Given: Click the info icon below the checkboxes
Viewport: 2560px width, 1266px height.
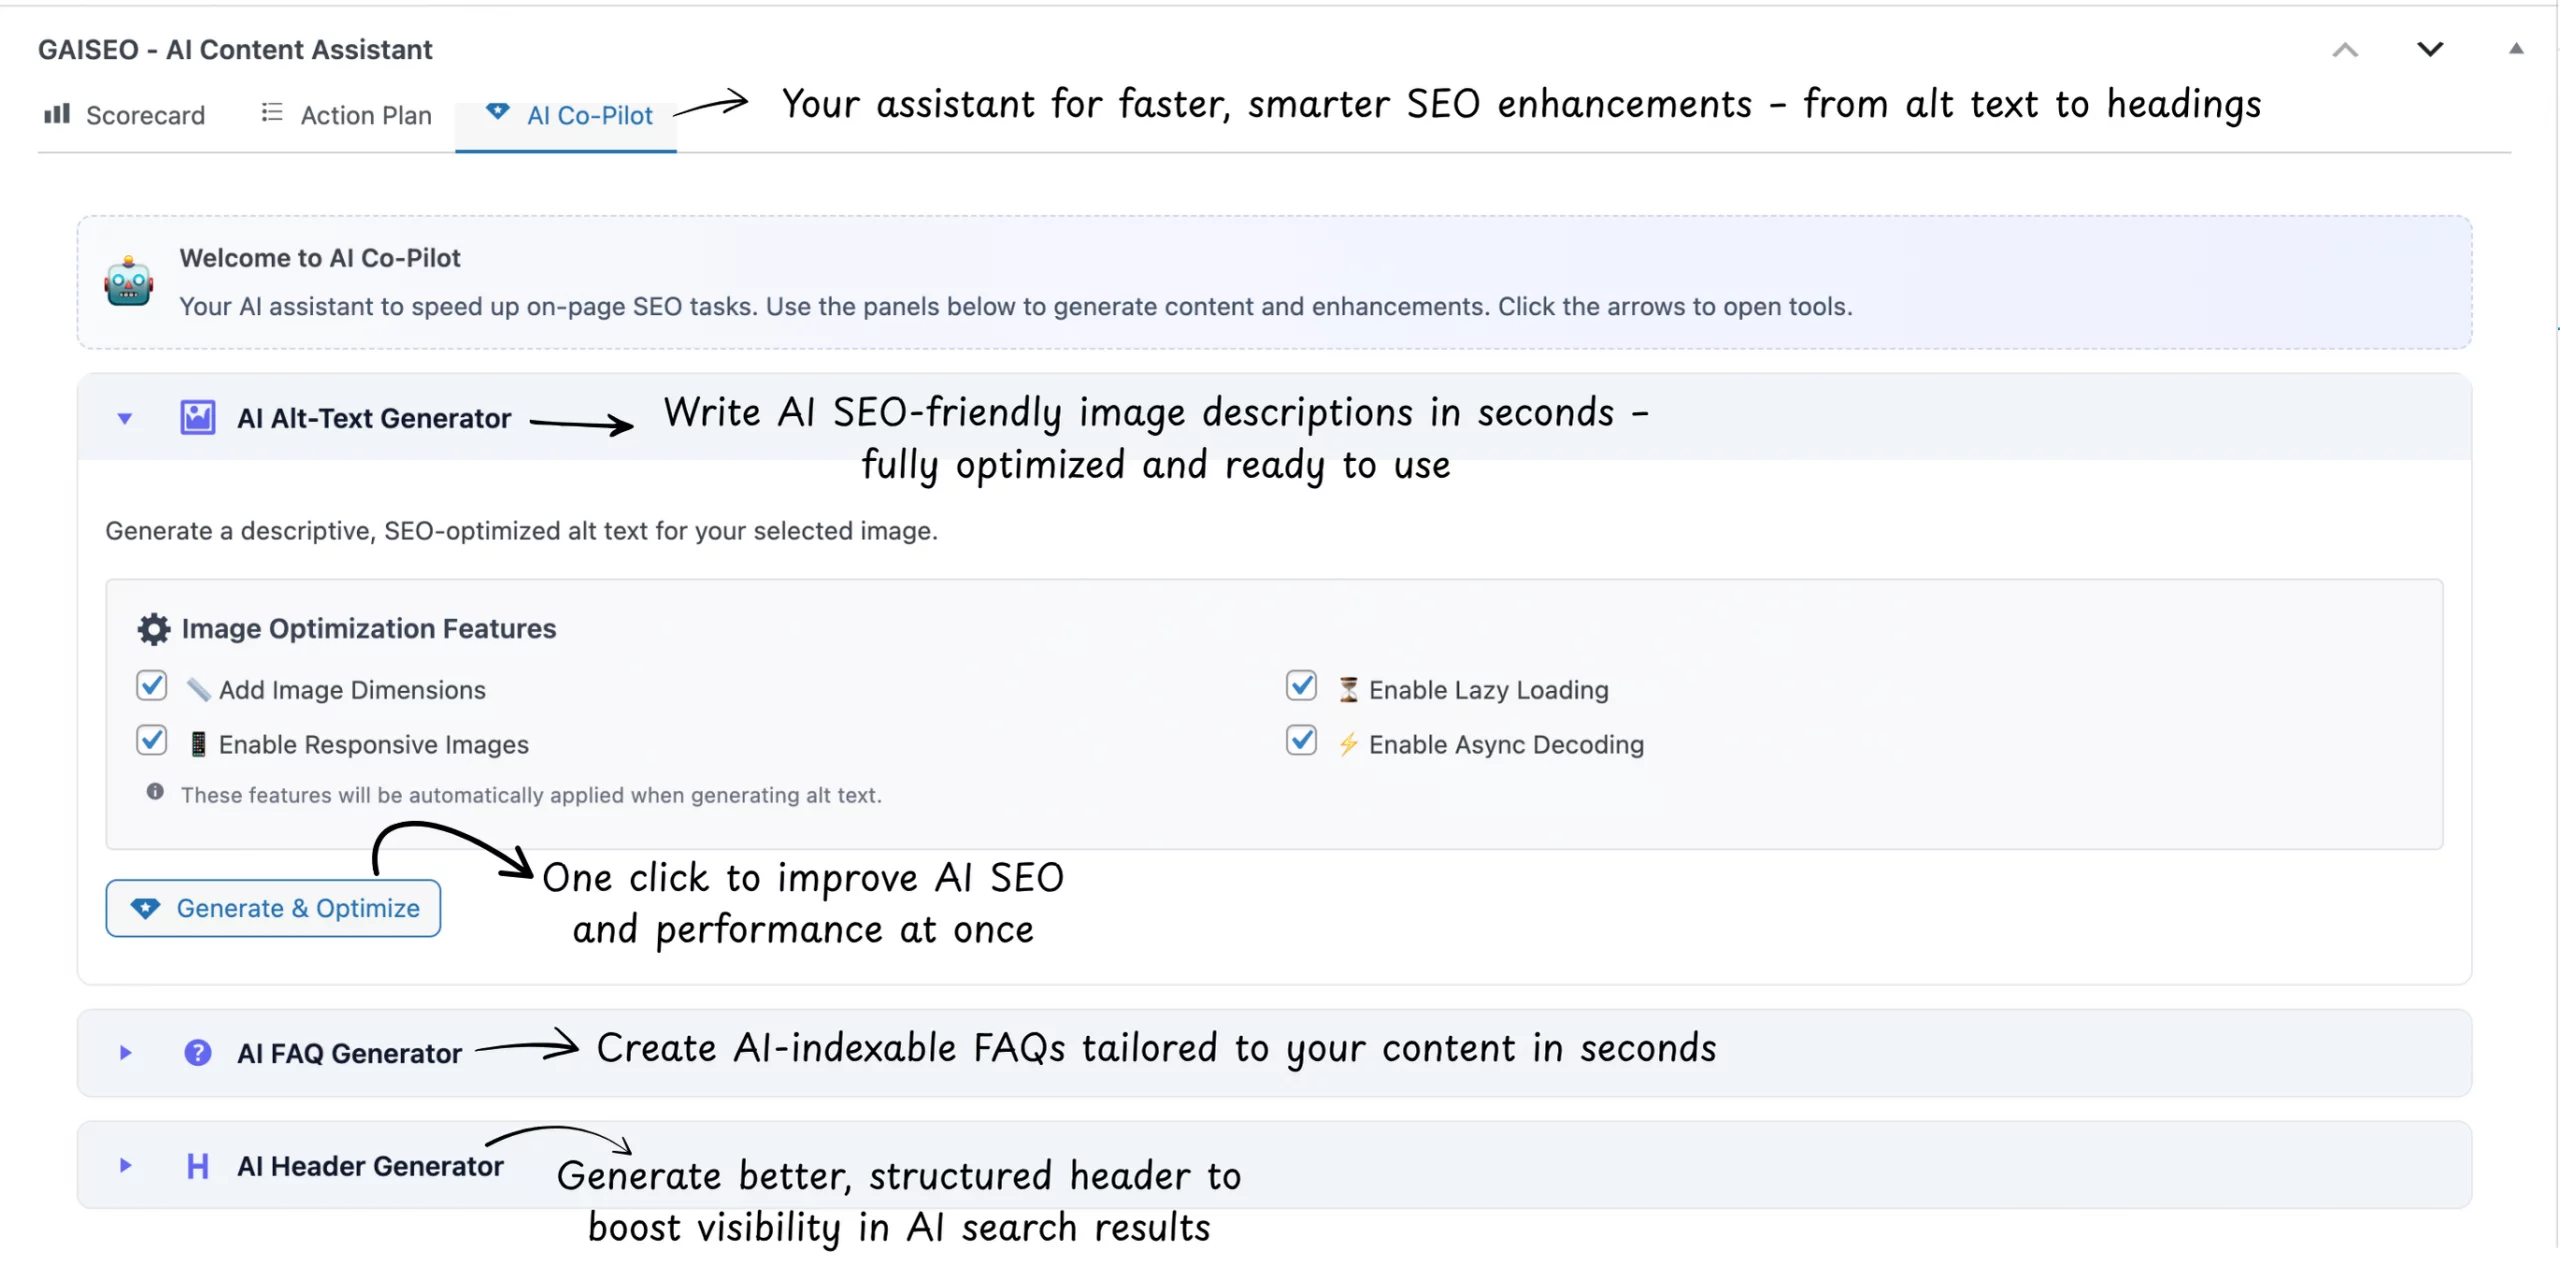Looking at the screenshot, I should coord(155,792).
